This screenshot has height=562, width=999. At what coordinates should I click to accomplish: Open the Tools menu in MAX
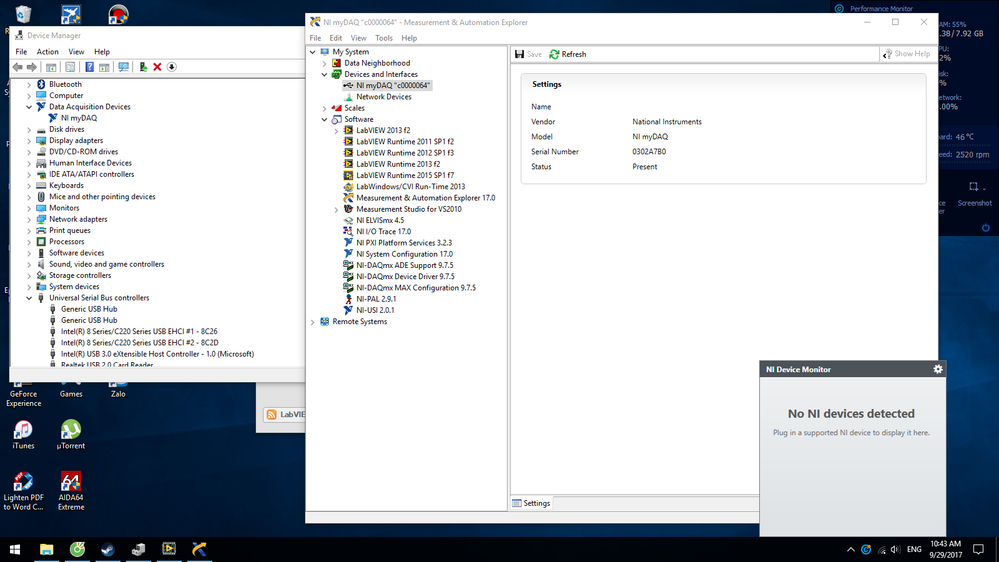[384, 38]
